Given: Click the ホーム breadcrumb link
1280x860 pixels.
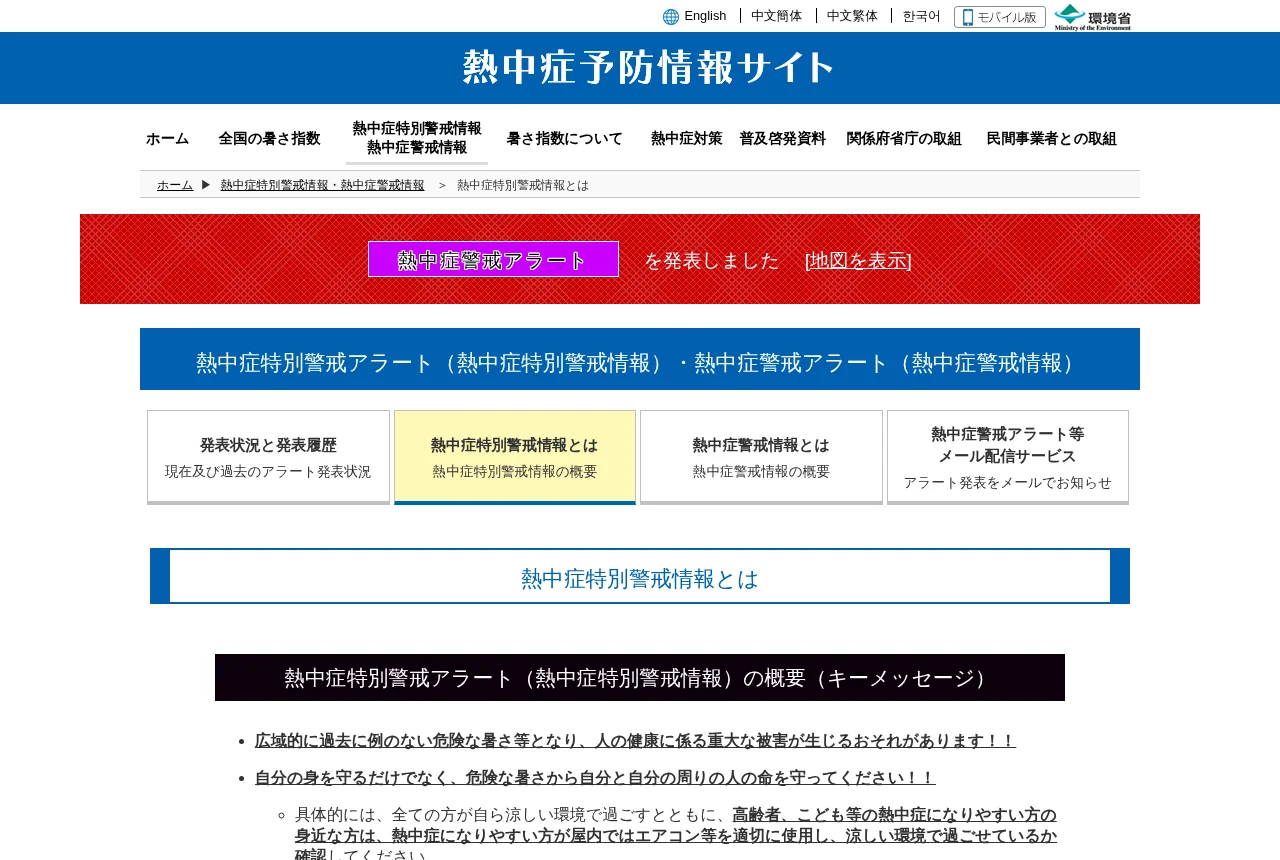Looking at the screenshot, I should (x=175, y=185).
